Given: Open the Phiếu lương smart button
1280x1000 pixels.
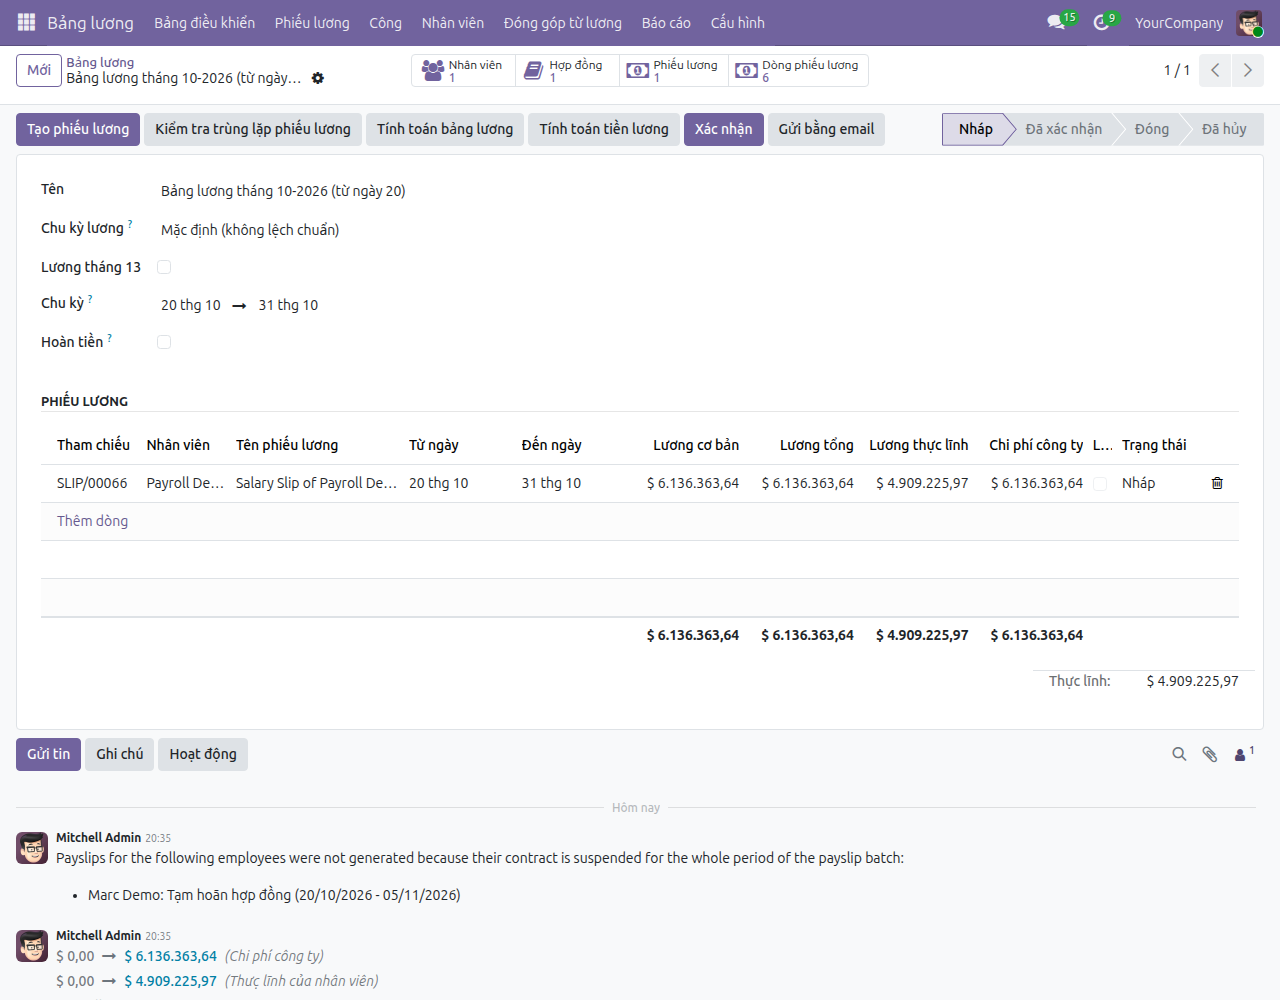Looking at the screenshot, I should (672, 70).
